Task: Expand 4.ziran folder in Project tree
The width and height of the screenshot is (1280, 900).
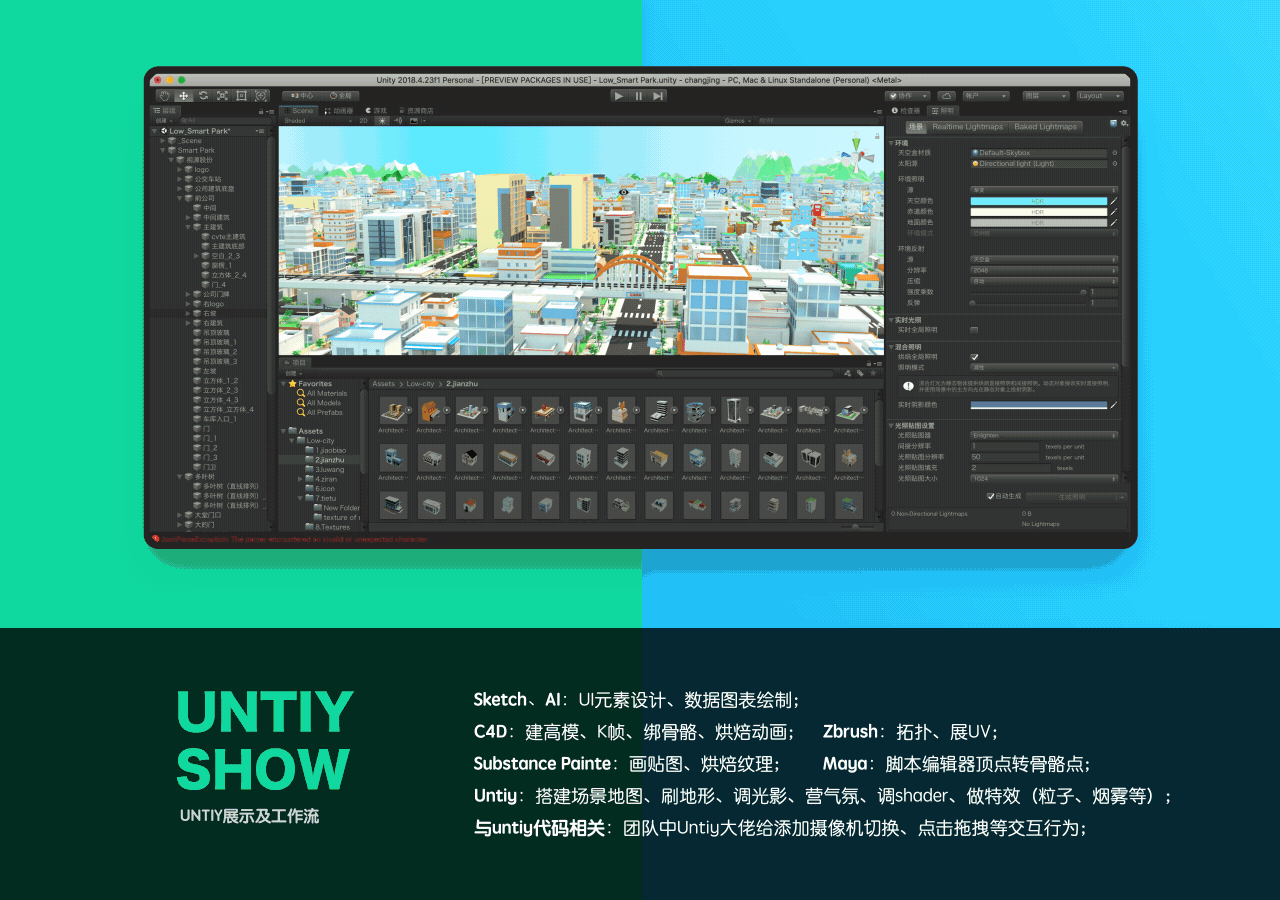Action: (301, 479)
